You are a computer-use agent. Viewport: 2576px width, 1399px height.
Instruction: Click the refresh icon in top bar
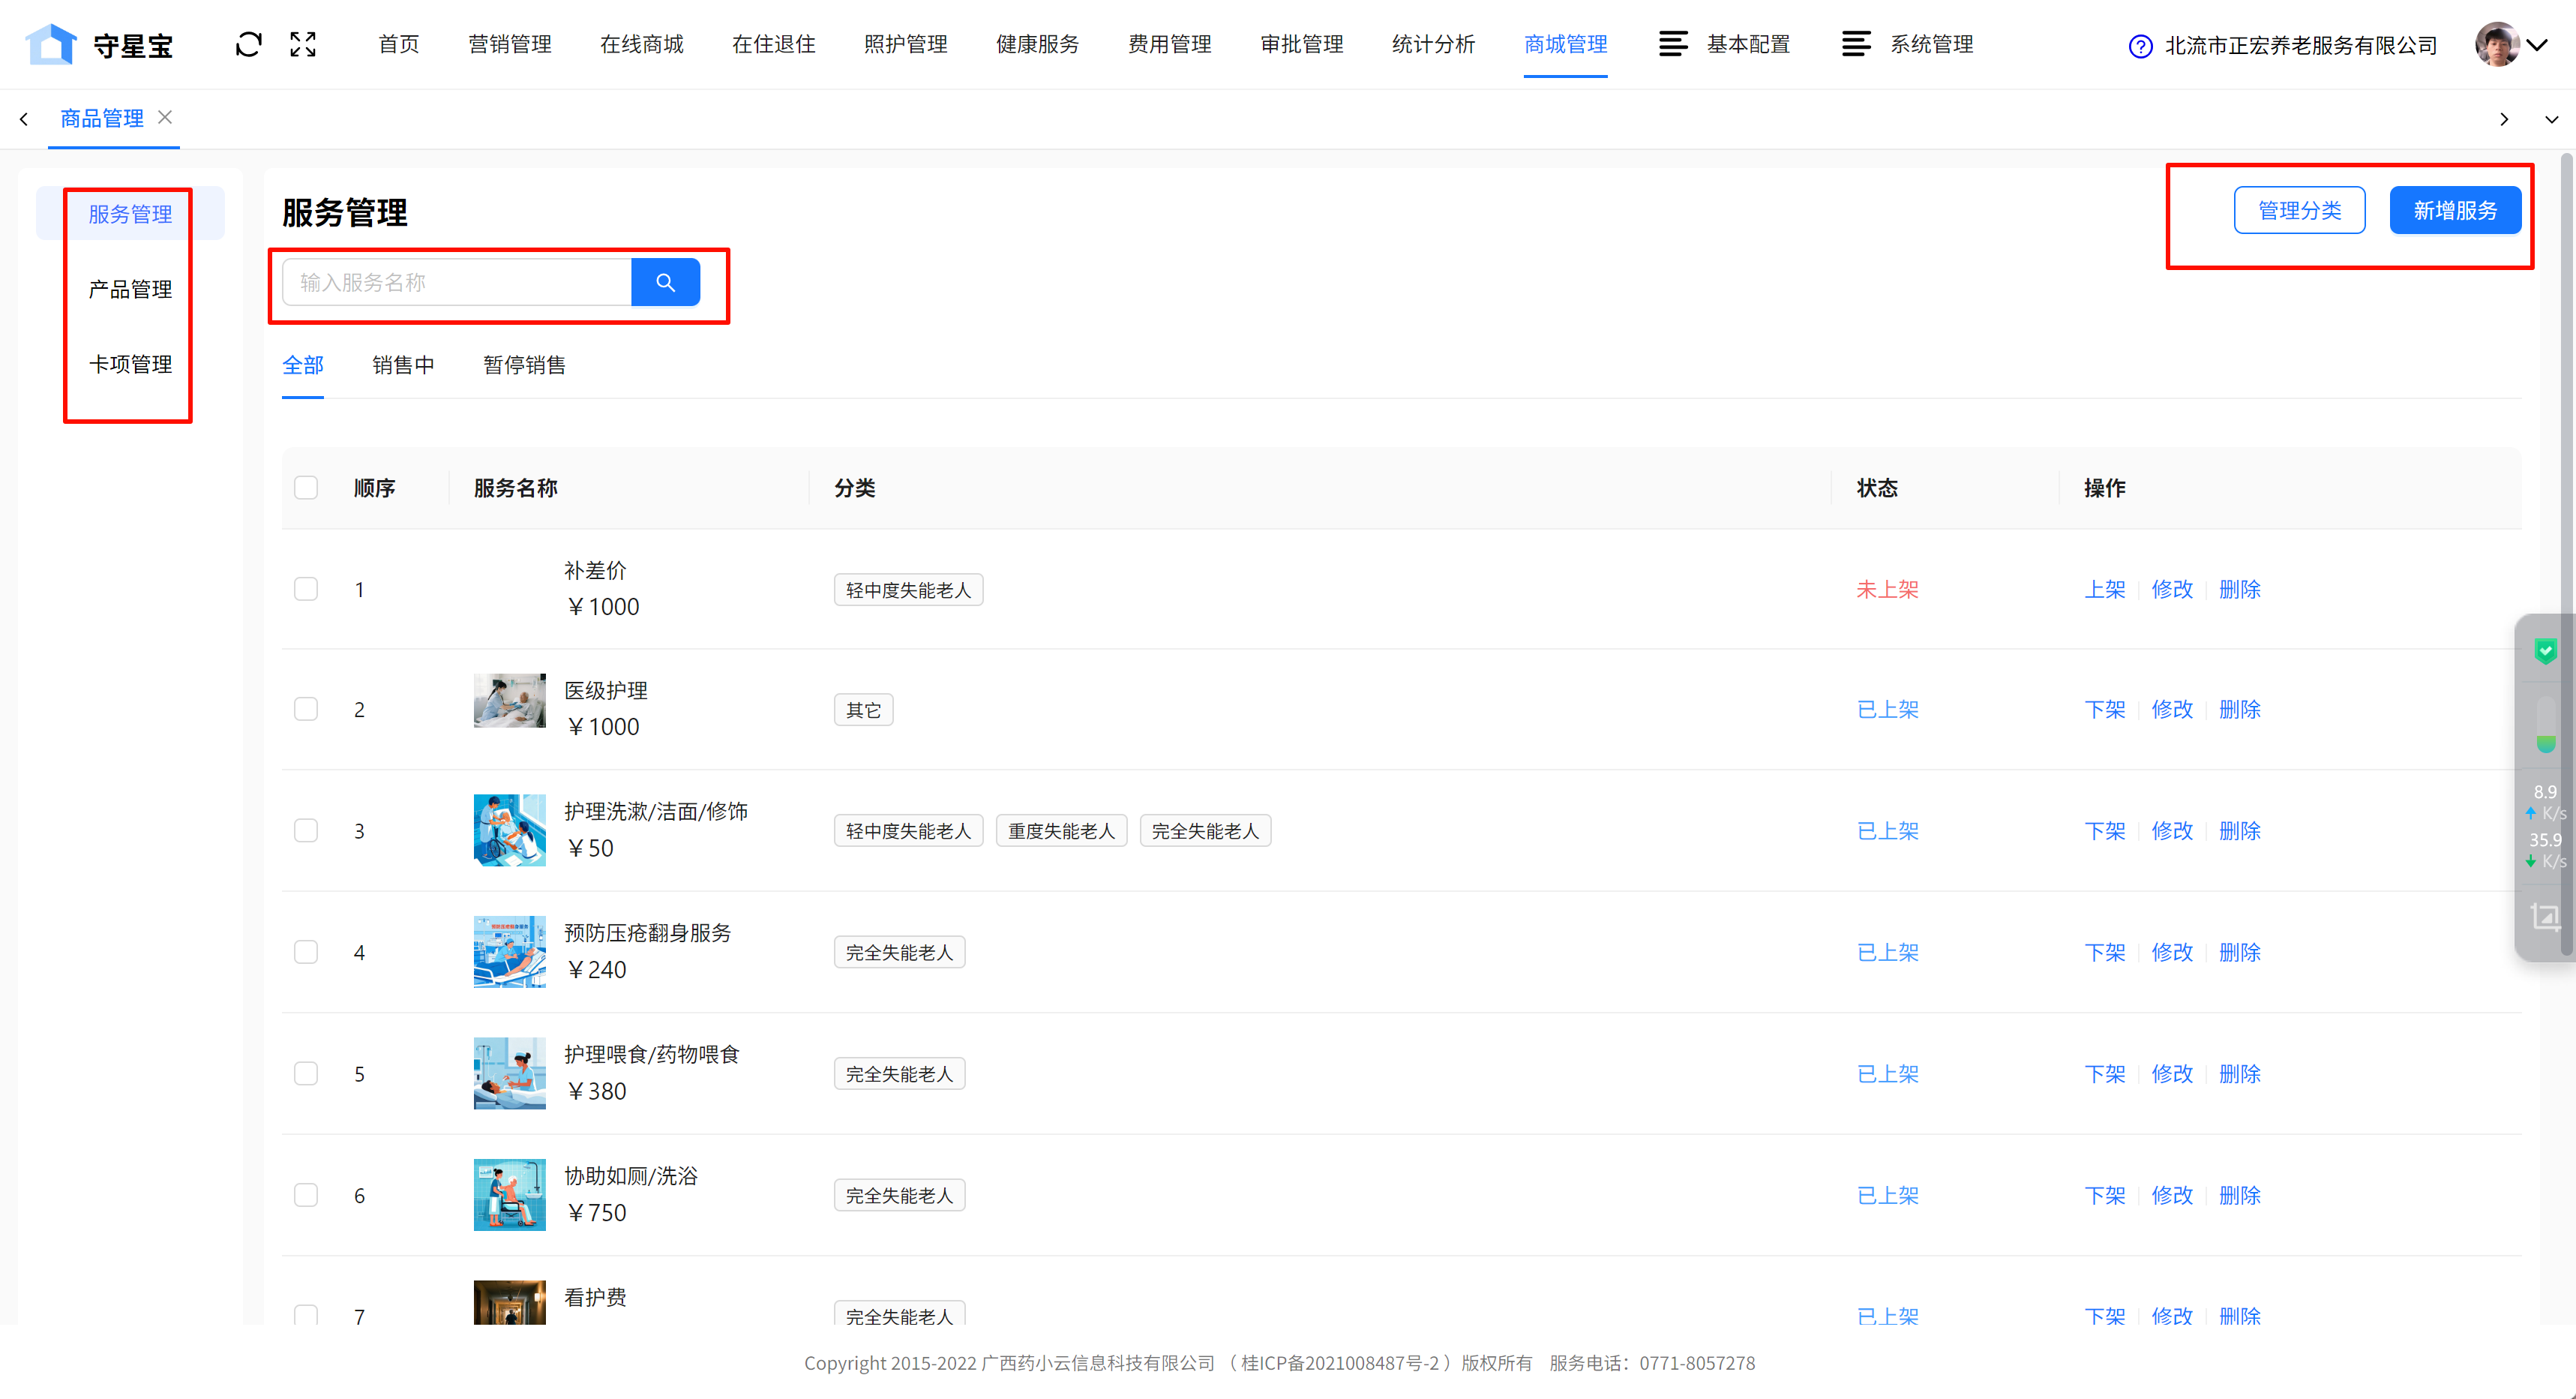tap(248, 44)
